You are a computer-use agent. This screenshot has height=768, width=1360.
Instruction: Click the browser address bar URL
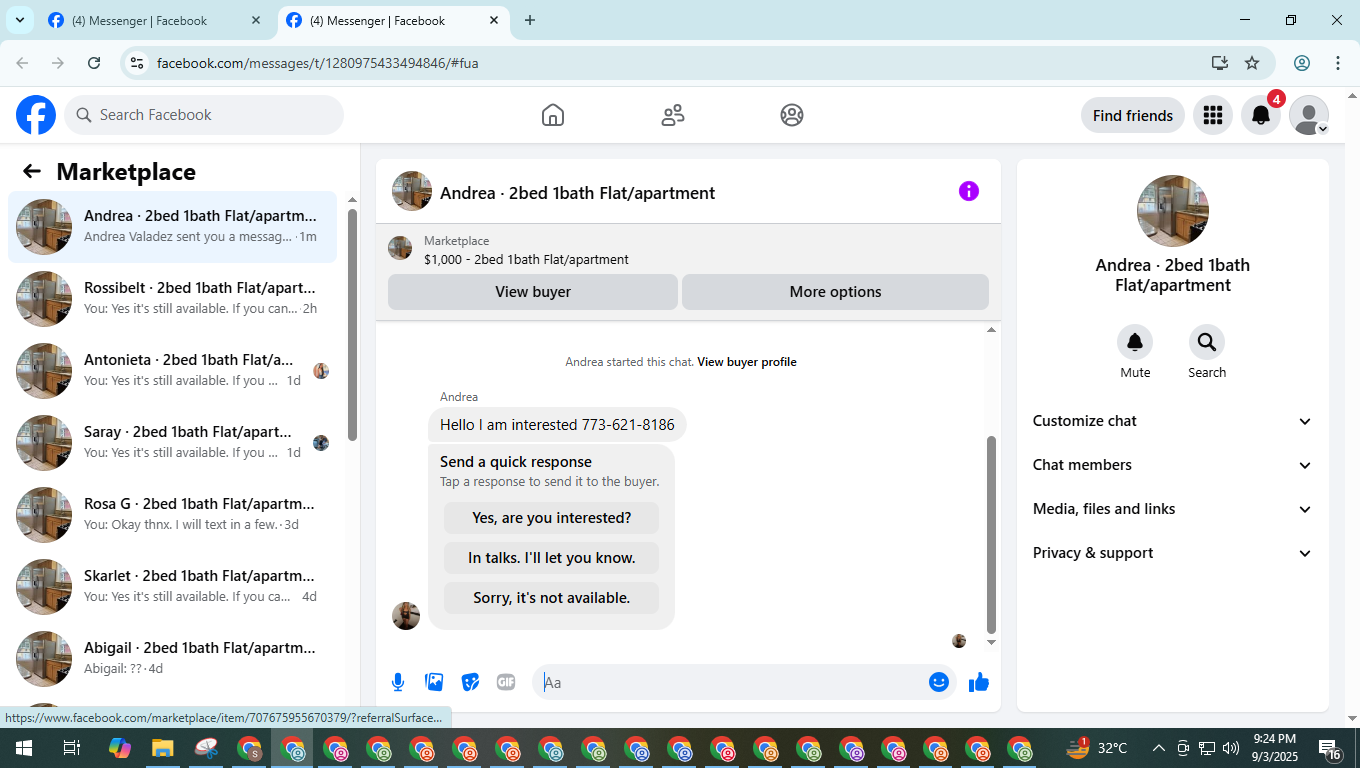(x=318, y=63)
